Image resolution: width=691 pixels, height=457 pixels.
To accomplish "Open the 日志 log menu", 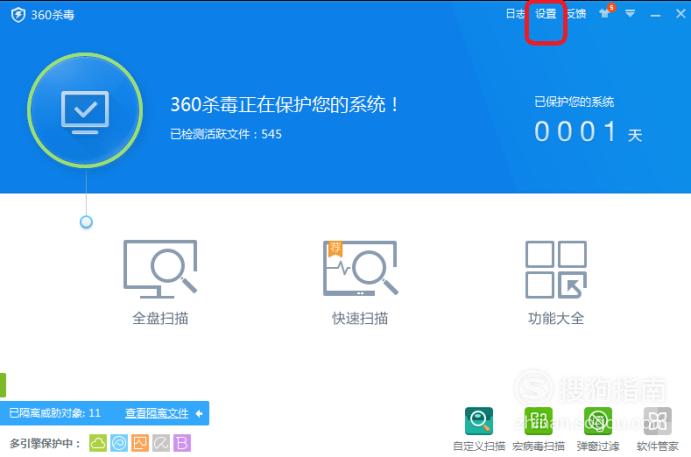I will click(515, 14).
